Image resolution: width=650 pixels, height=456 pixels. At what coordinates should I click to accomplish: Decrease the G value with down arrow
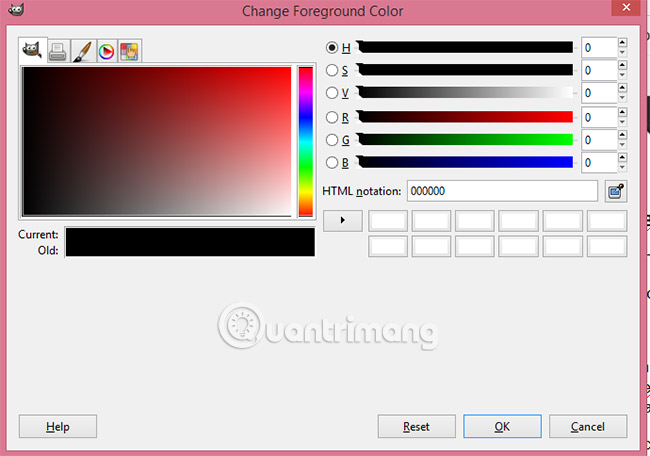(x=622, y=145)
